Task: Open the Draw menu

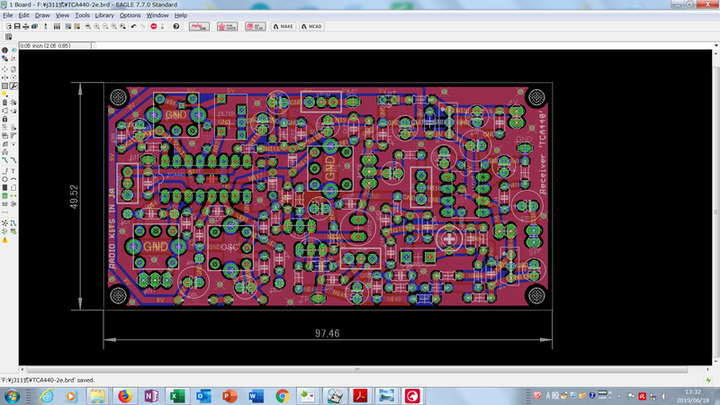Action: pyautogui.click(x=42, y=16)
